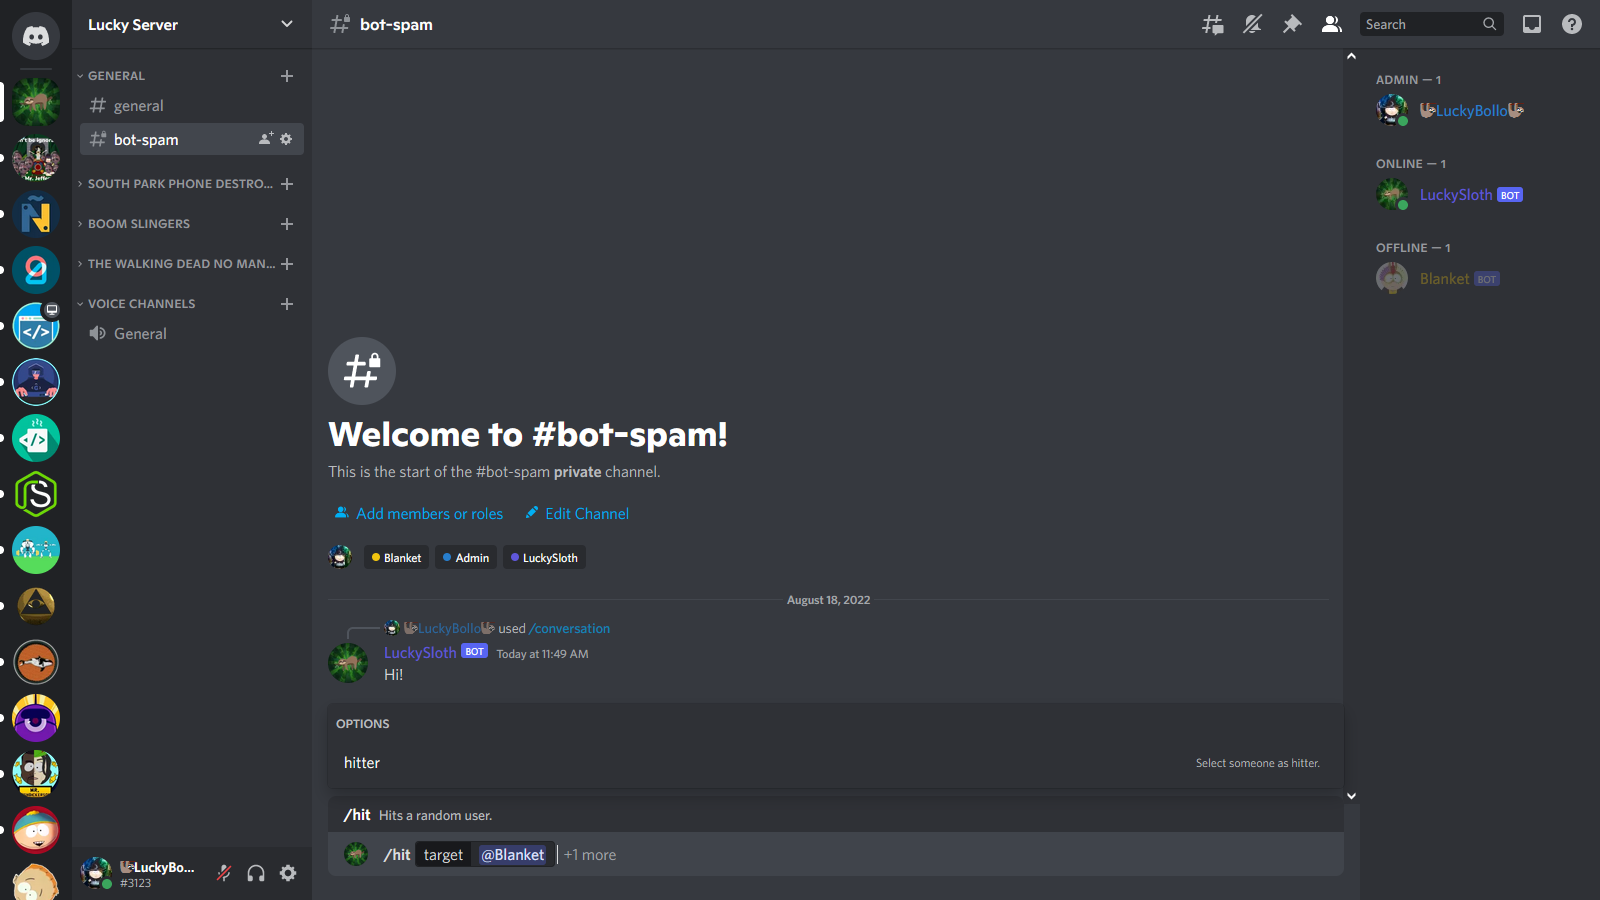Select the Admin role tag
The height and width of the screenshot is (900, 1600).
pos(466,558)
